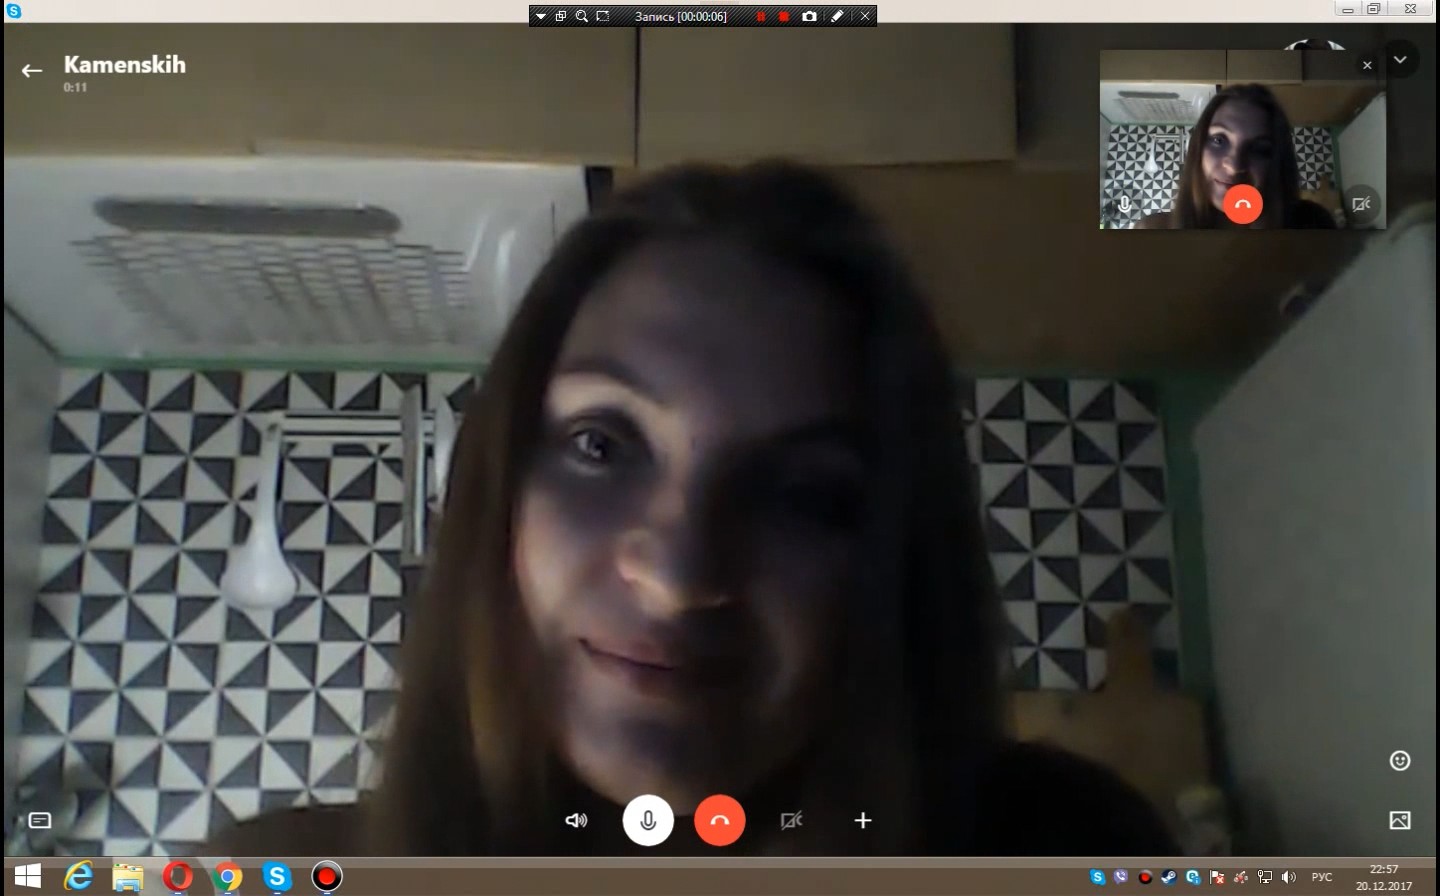Open the network status tray icon
The image size is (1440, 896).
tap(1265, 877)
